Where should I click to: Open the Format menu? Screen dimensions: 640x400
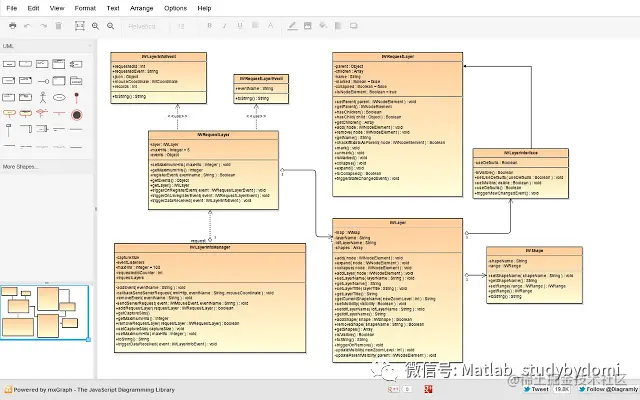(x=85, y=8)
